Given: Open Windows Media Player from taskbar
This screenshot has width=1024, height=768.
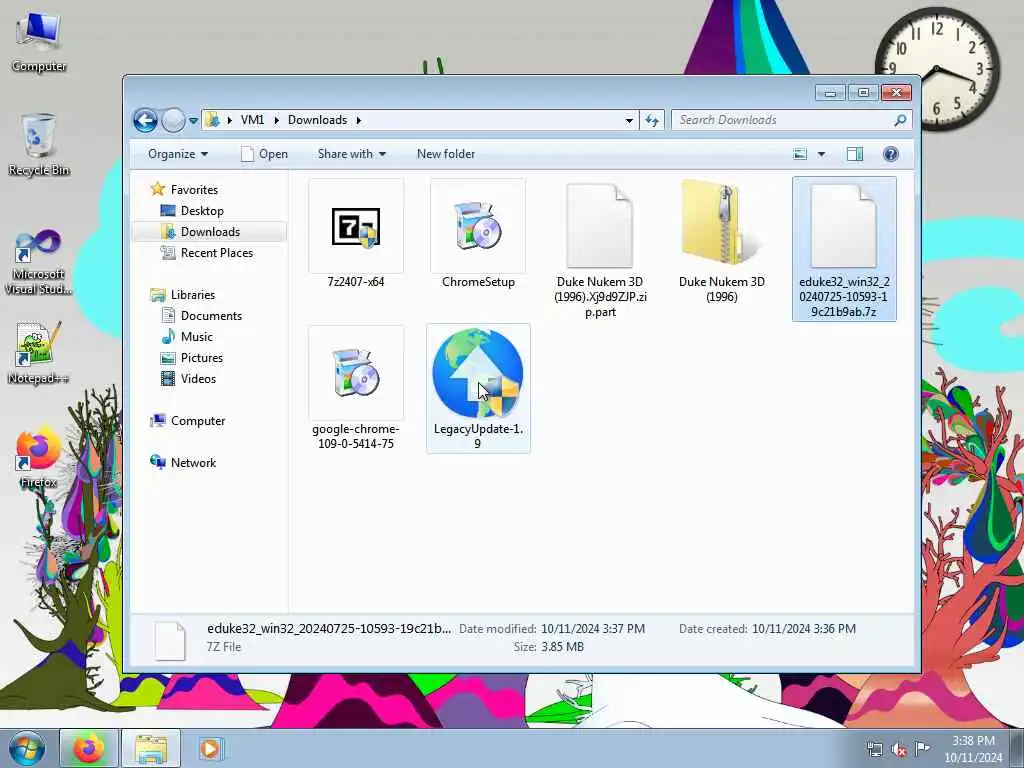Looking at the screenshot, I should [210, 748].
